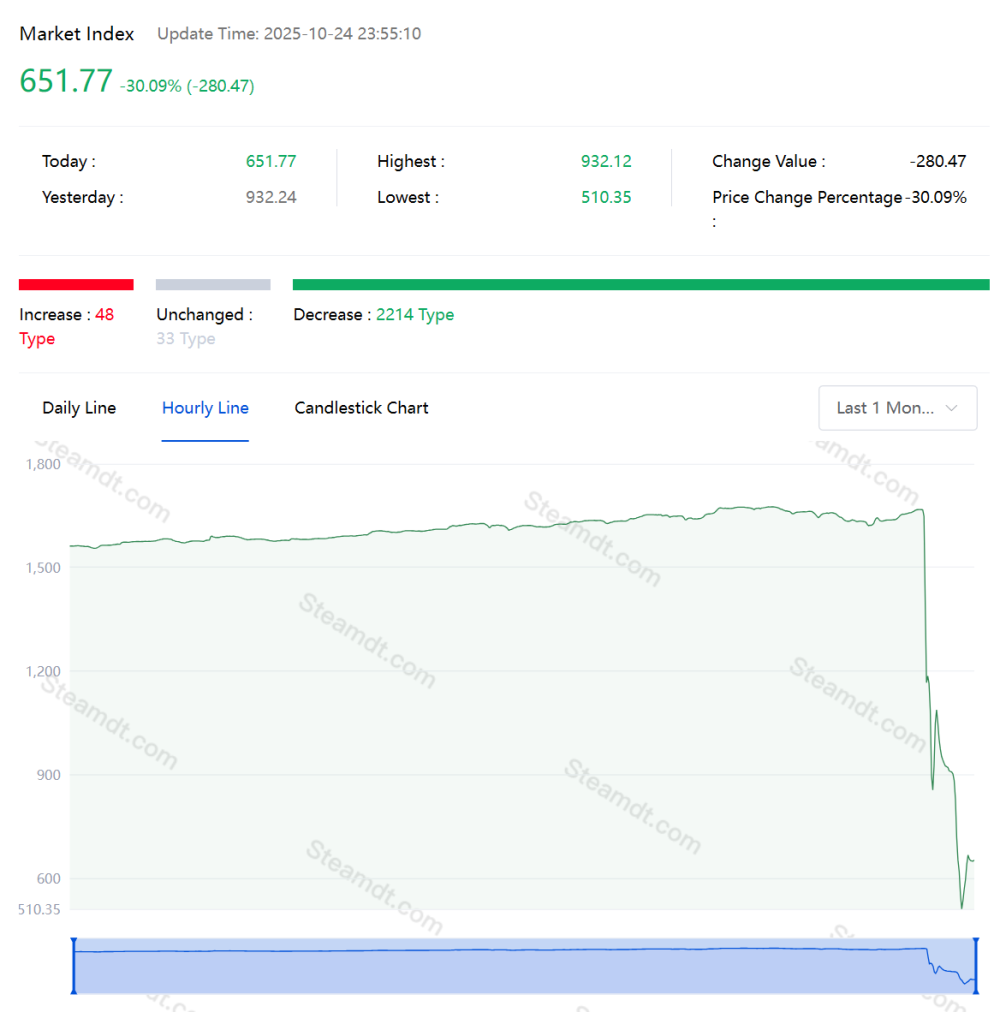This screenshot has height=1024, width=1000.
Task: Click the left handle of range slider
Action: click(73, 966)
